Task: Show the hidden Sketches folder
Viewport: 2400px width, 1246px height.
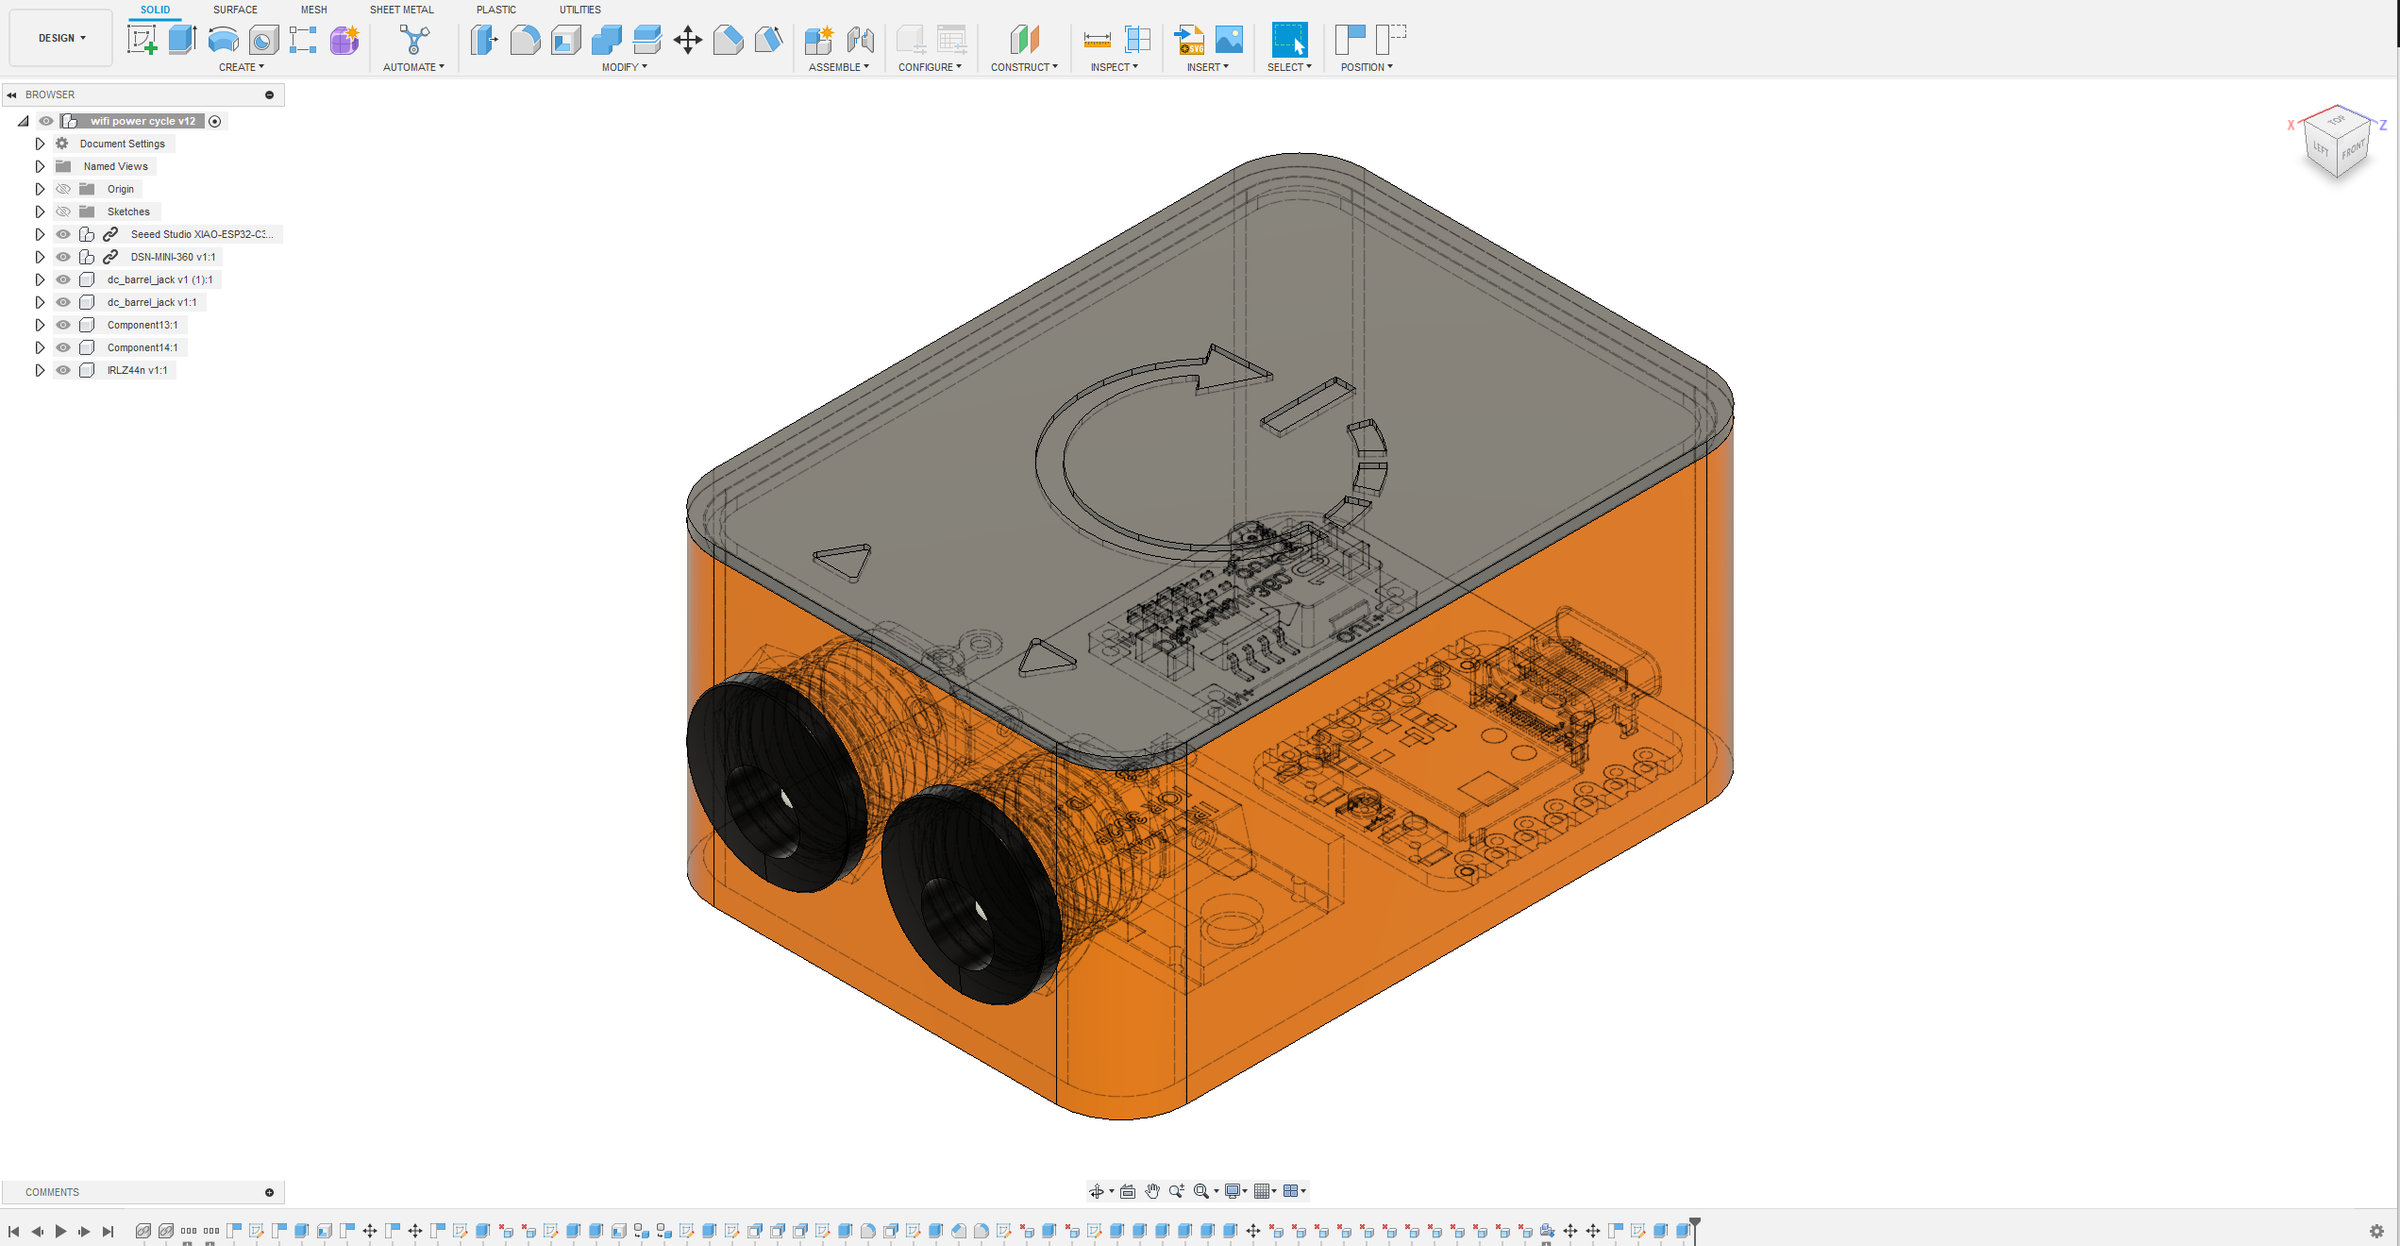Action: 63,212
